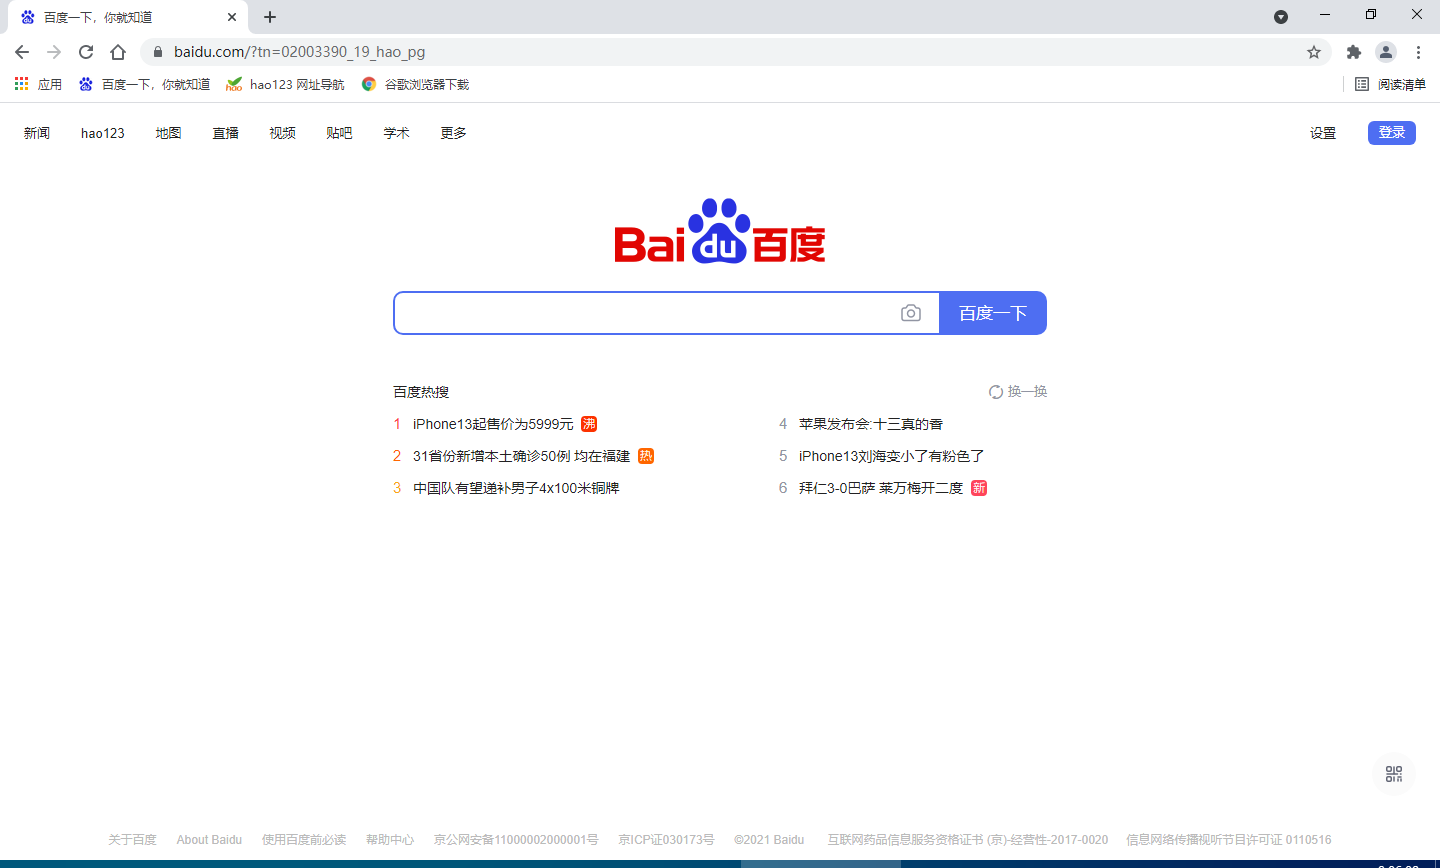1440x868 pixels.
Task: Open the 视频 navigation link
Action: pyautogui.click(x=283, y=133)
